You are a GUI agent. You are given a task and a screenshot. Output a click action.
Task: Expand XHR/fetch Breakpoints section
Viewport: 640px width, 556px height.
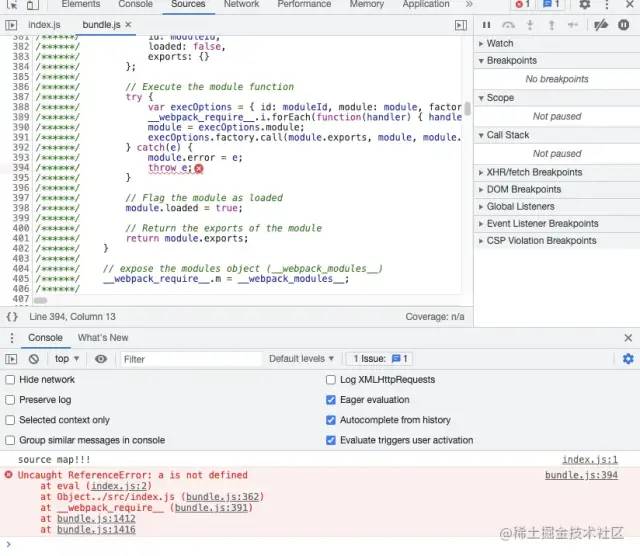tap(557, 172)
